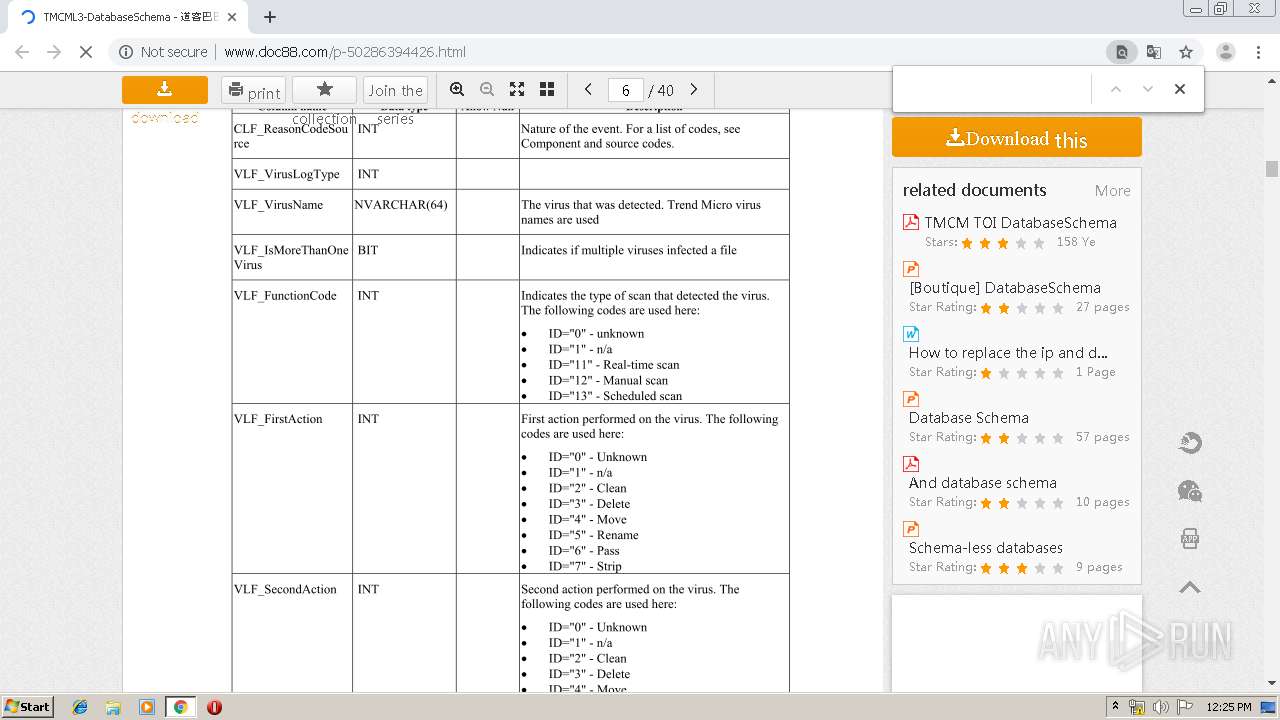Click the back-to-top arrow
The image size is (1280, 720).
[1190, 587]
